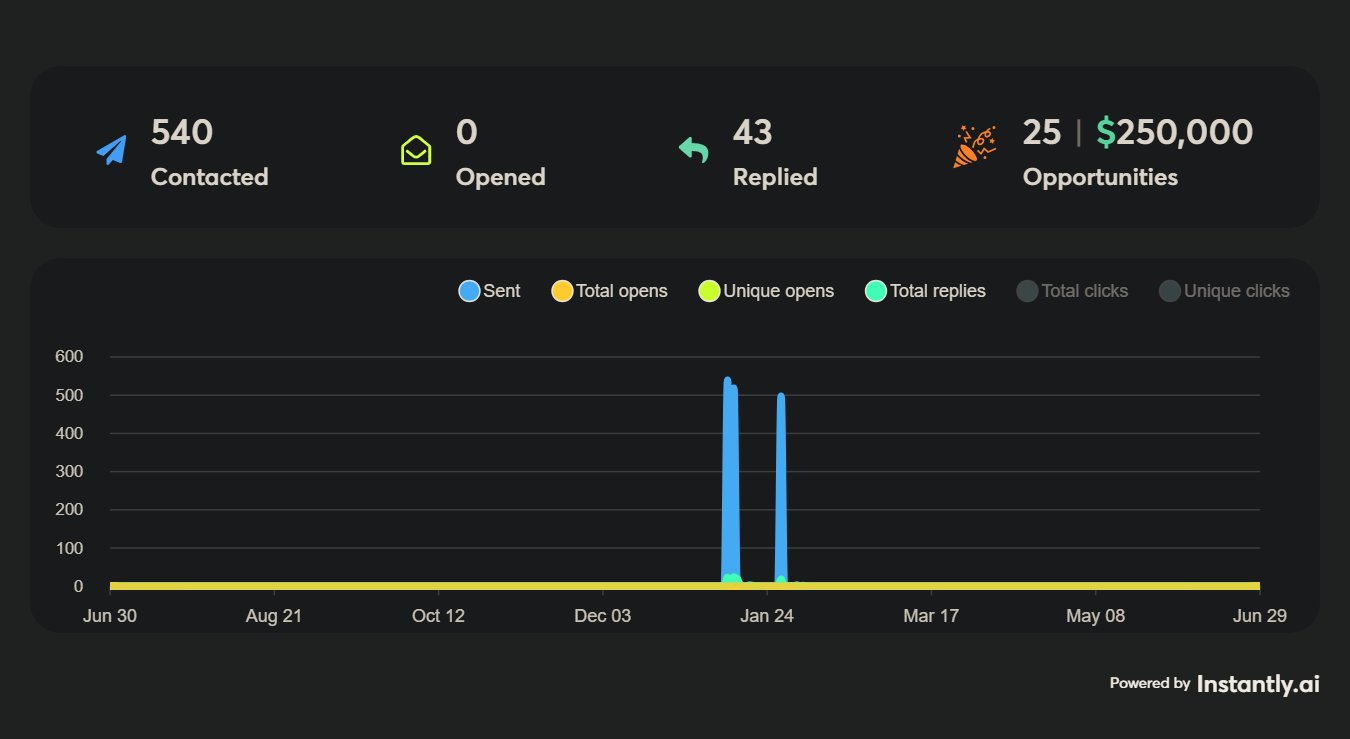Toggle the Total opens legend item
Viewport: 1350px width, 739px height.
[609, 291]
